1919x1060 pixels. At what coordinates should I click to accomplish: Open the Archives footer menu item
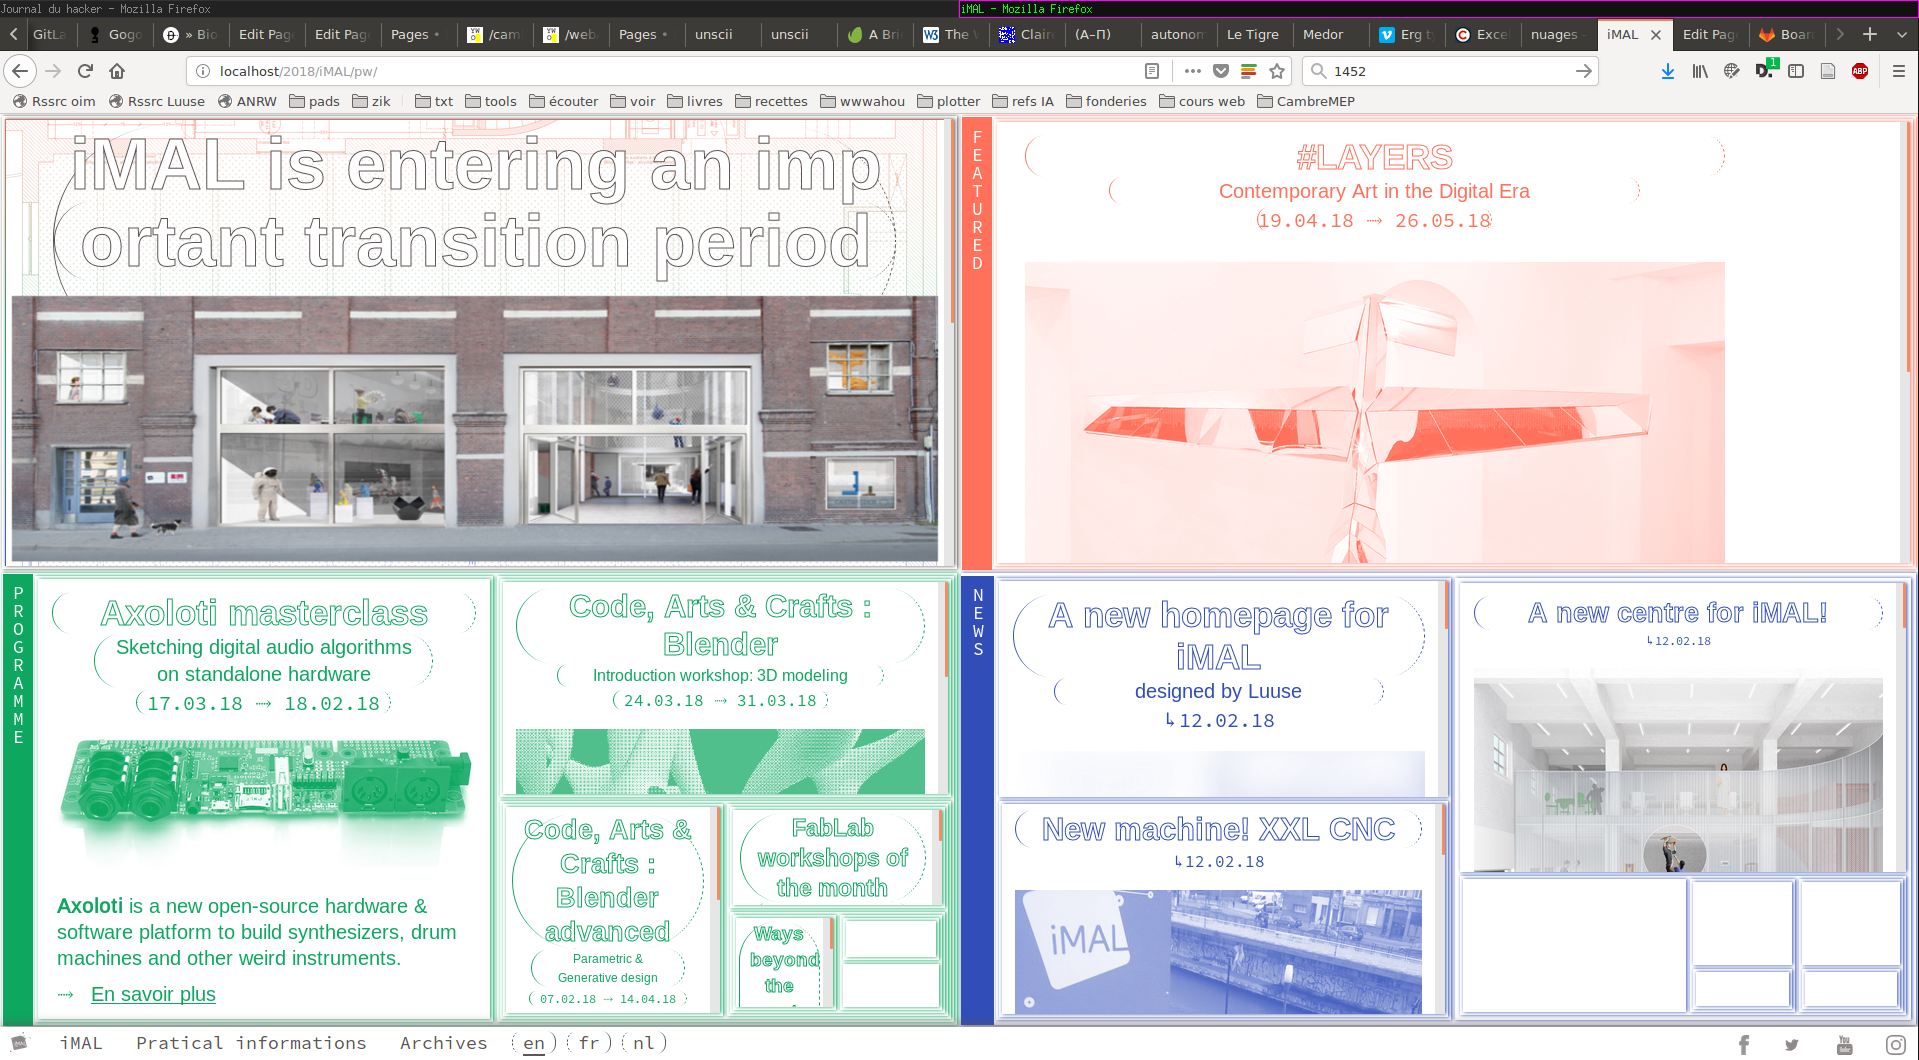pyautogui.click(x=443, y=1043)
